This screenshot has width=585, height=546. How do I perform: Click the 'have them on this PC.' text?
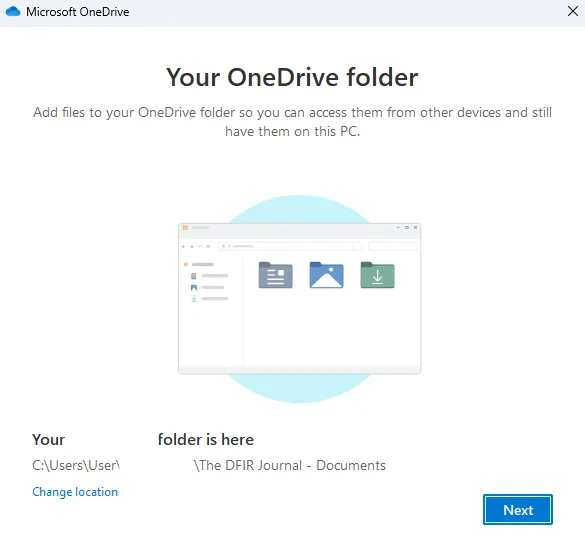(x=292, y=131)
